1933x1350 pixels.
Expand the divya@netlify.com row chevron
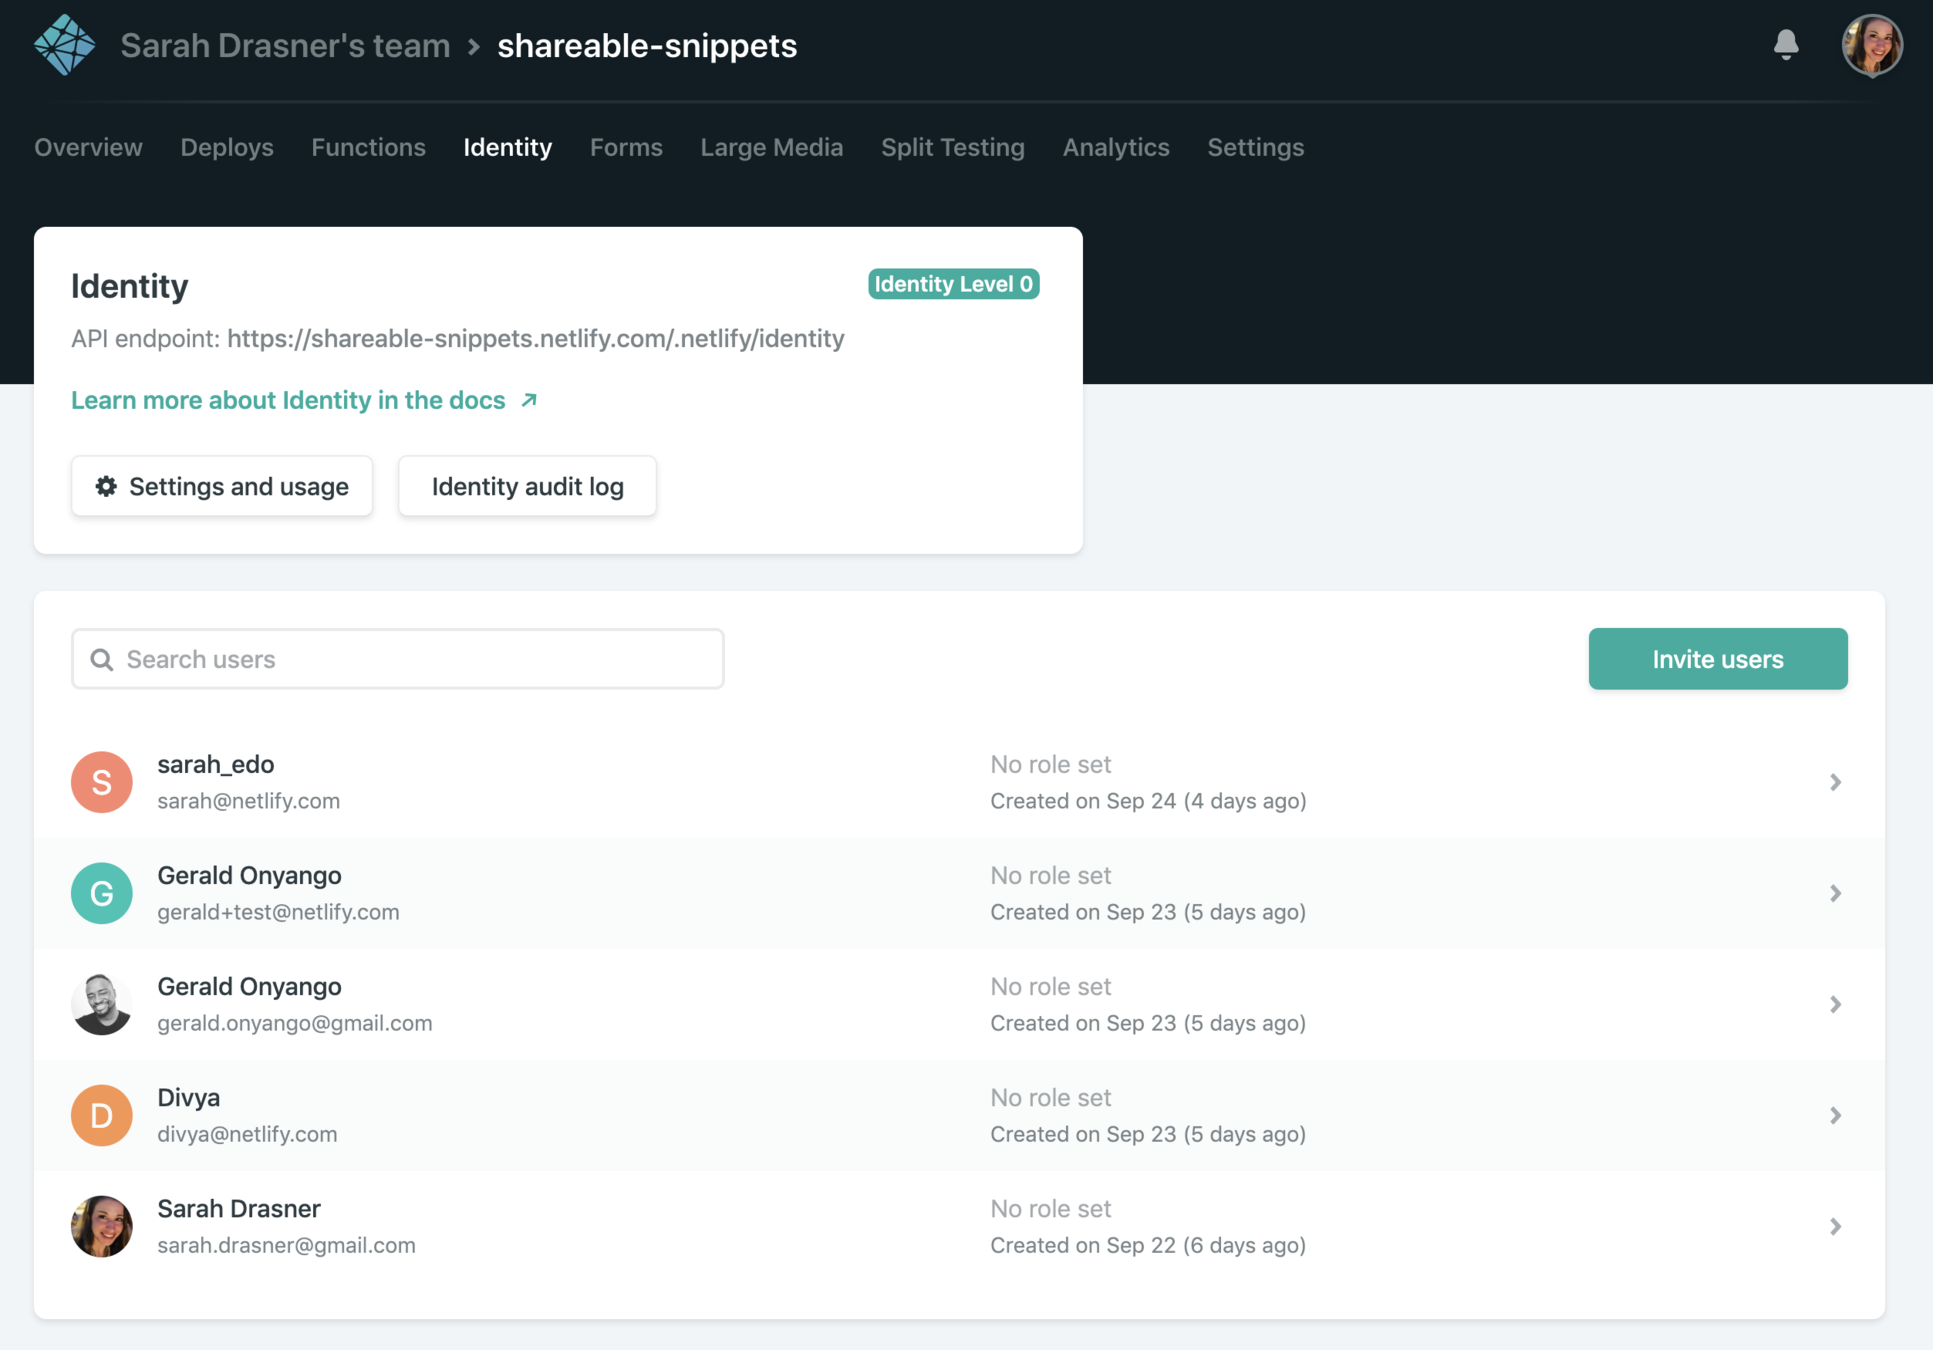(1835, 1115)
